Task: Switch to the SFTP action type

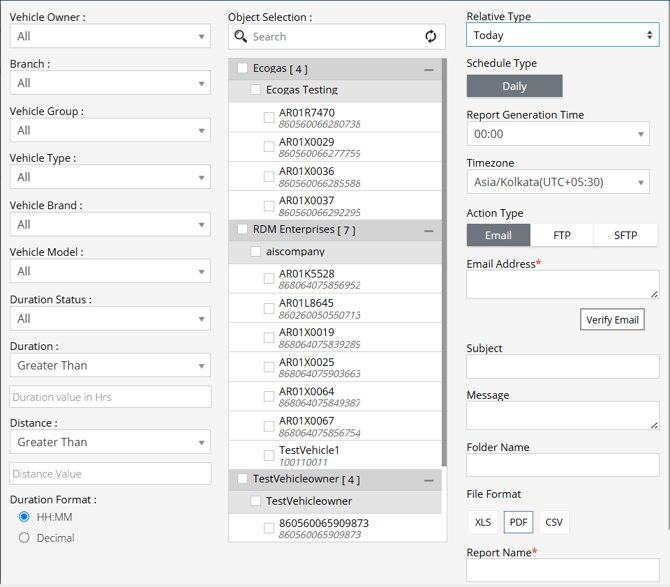Action: tap(625, 236)
